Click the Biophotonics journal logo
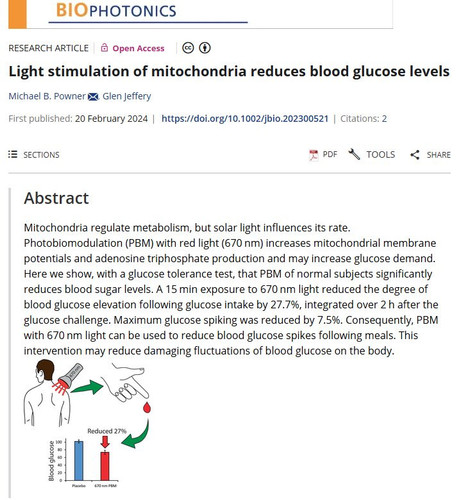 [x=116, y=10]
